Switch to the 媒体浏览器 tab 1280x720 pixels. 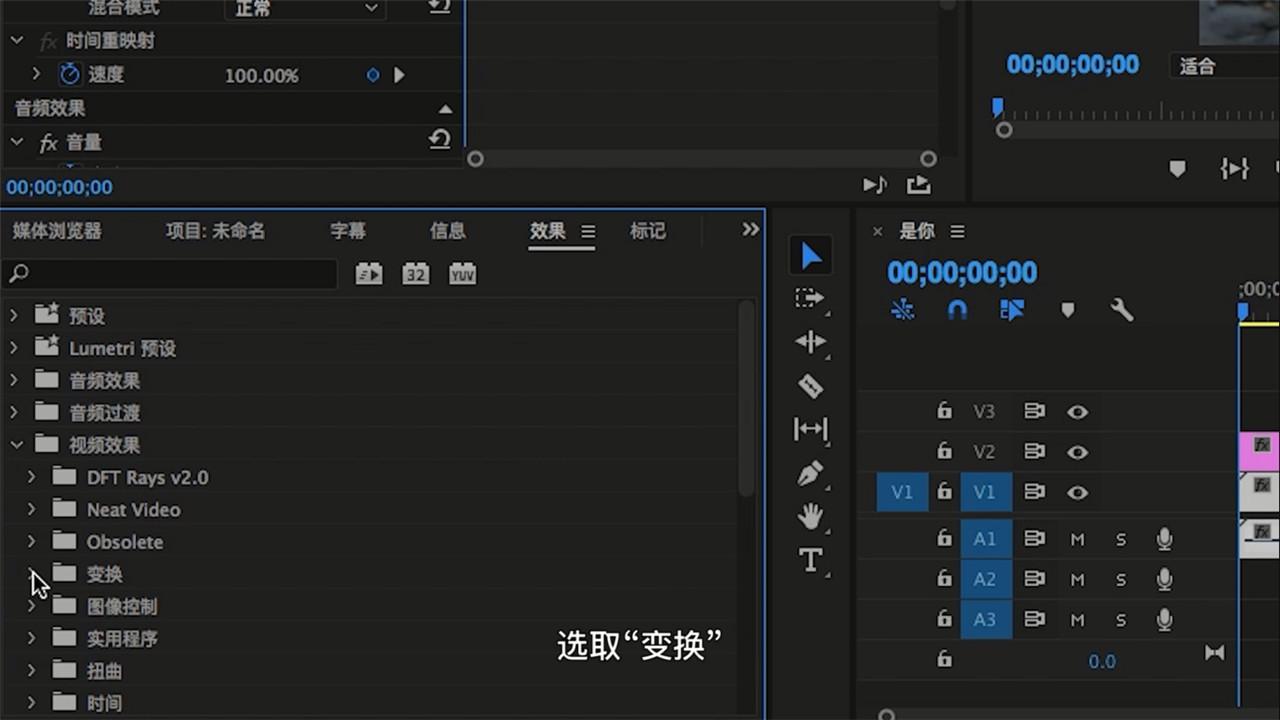tap(57, 231)
